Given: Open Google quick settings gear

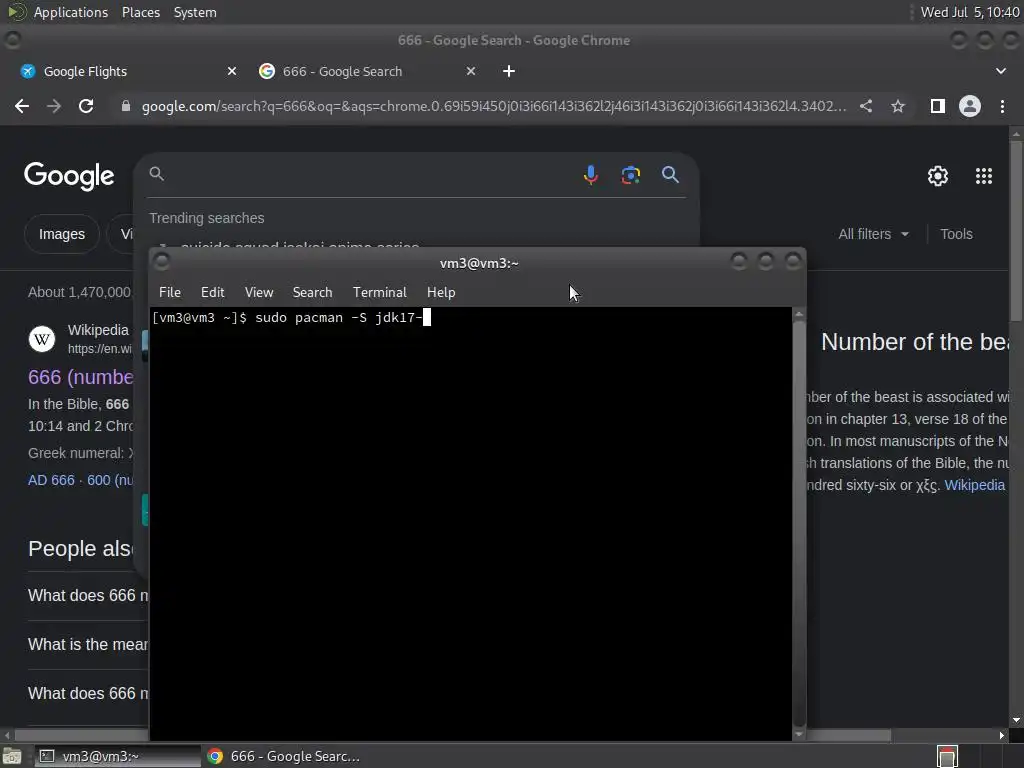Looking at the screenshot, I should (x=938, y=176).
